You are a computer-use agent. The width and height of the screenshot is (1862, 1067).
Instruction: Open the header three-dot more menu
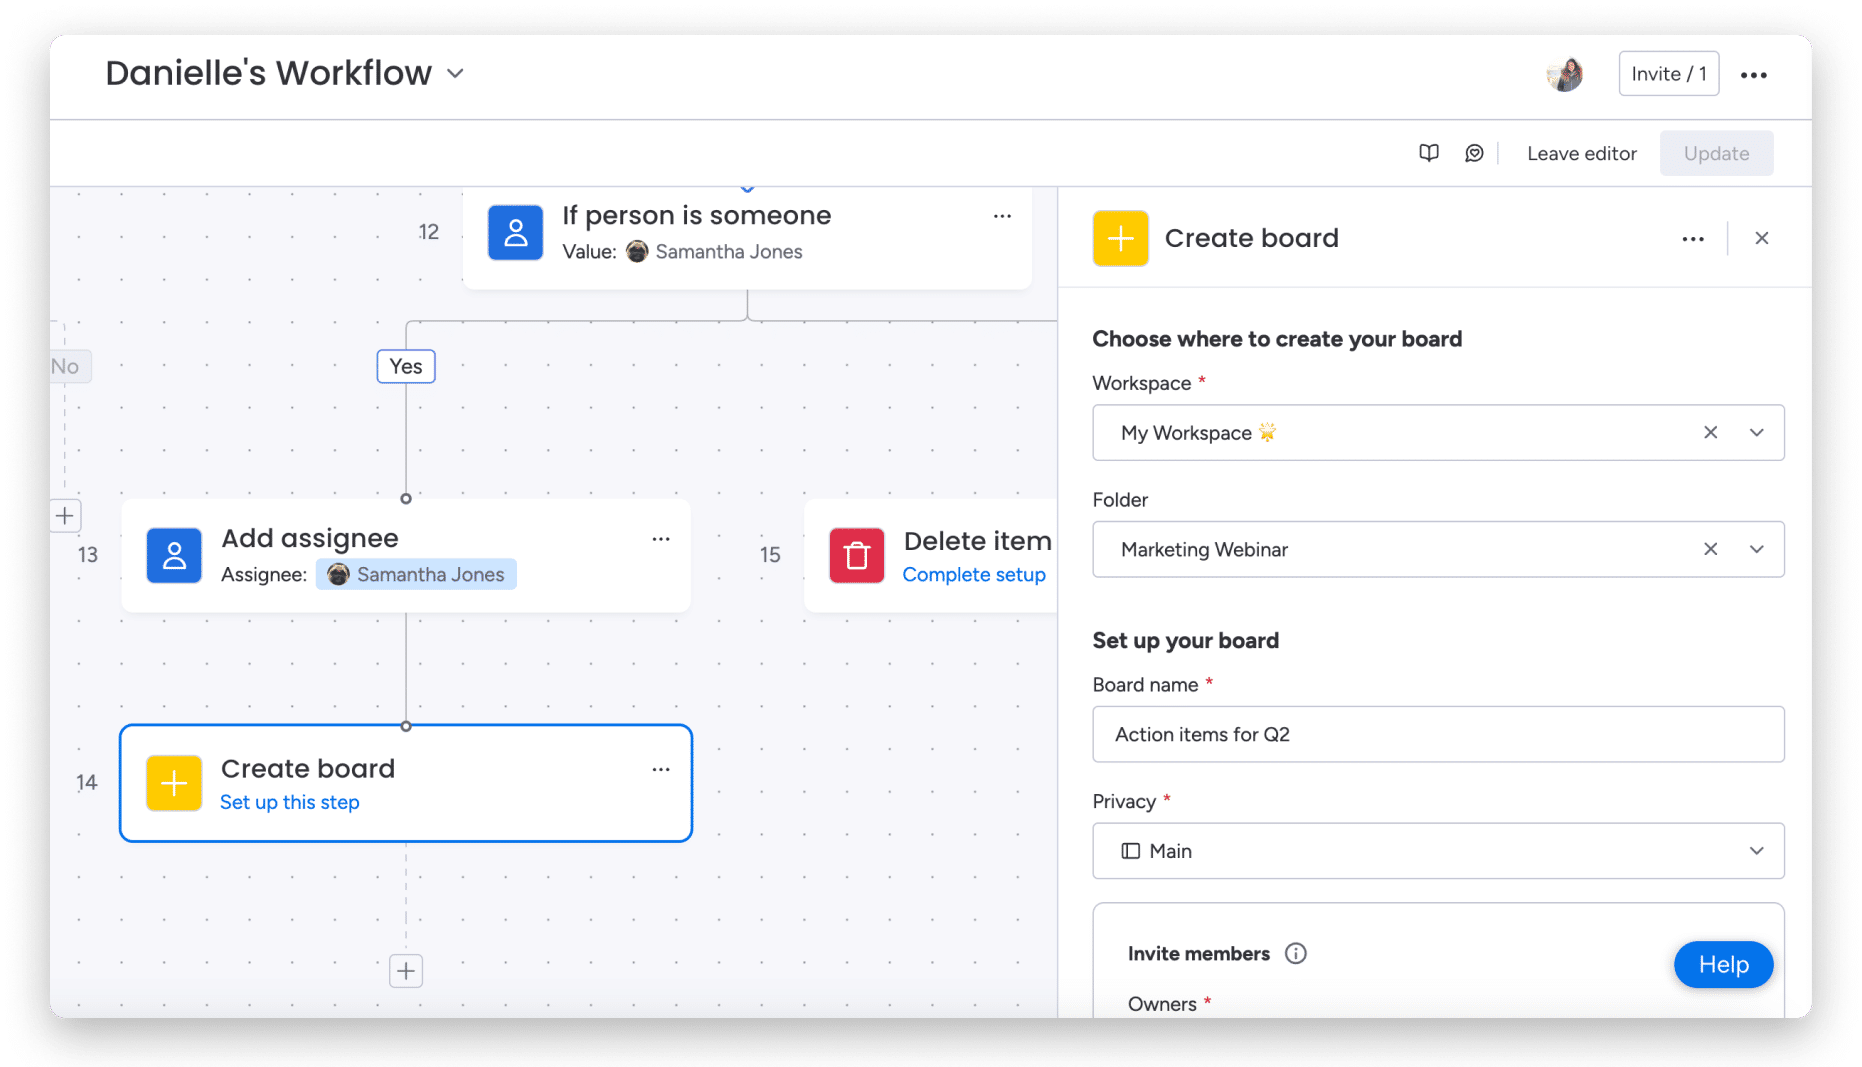pyautogui.click(x=1753, y=75)
